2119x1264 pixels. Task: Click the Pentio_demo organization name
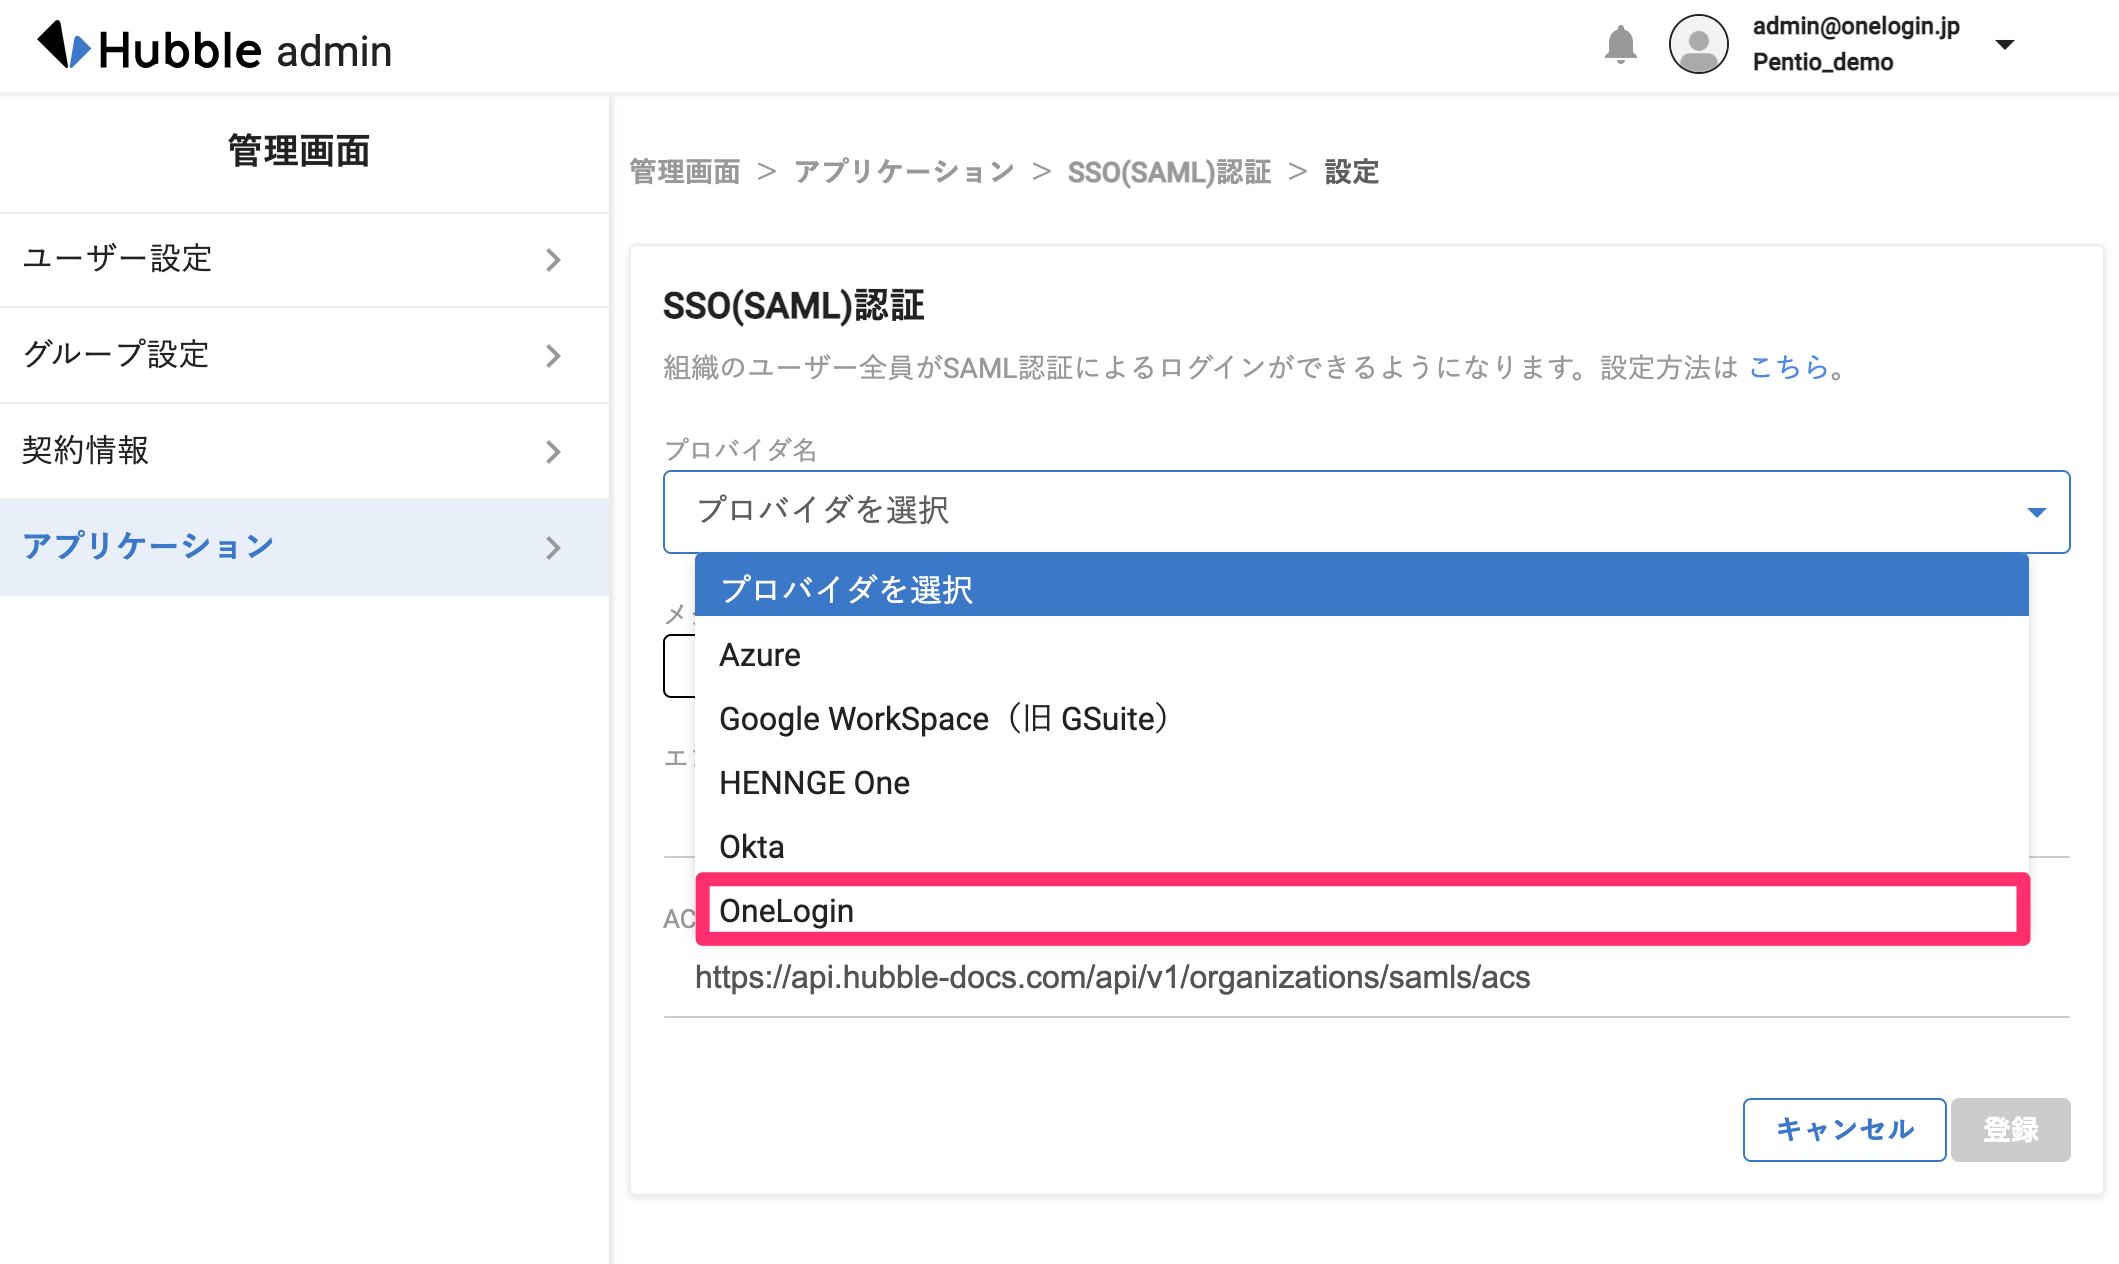click(1822, 62)
